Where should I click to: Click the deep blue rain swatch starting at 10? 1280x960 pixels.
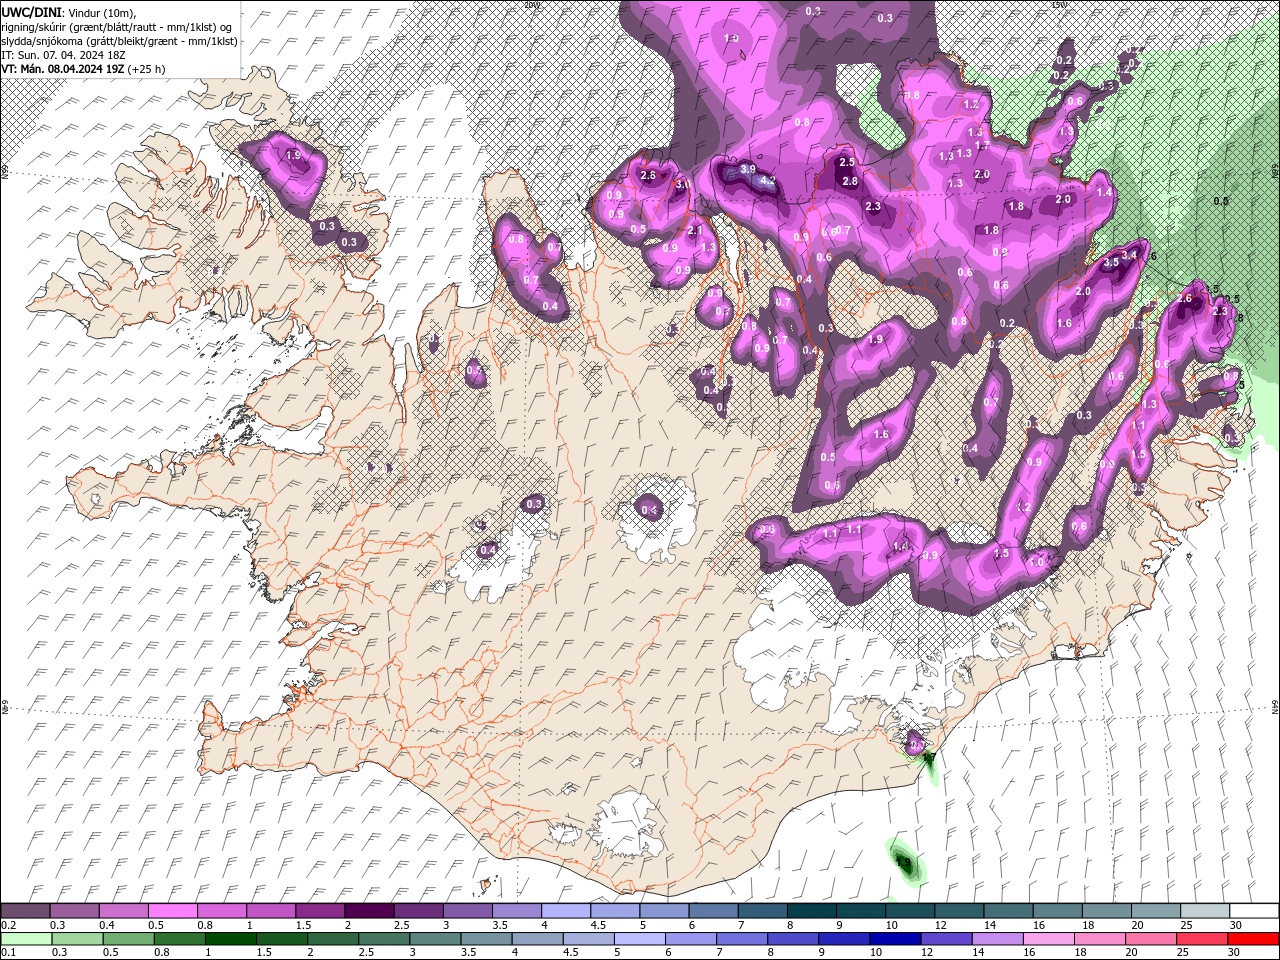[x=894, y=938]
